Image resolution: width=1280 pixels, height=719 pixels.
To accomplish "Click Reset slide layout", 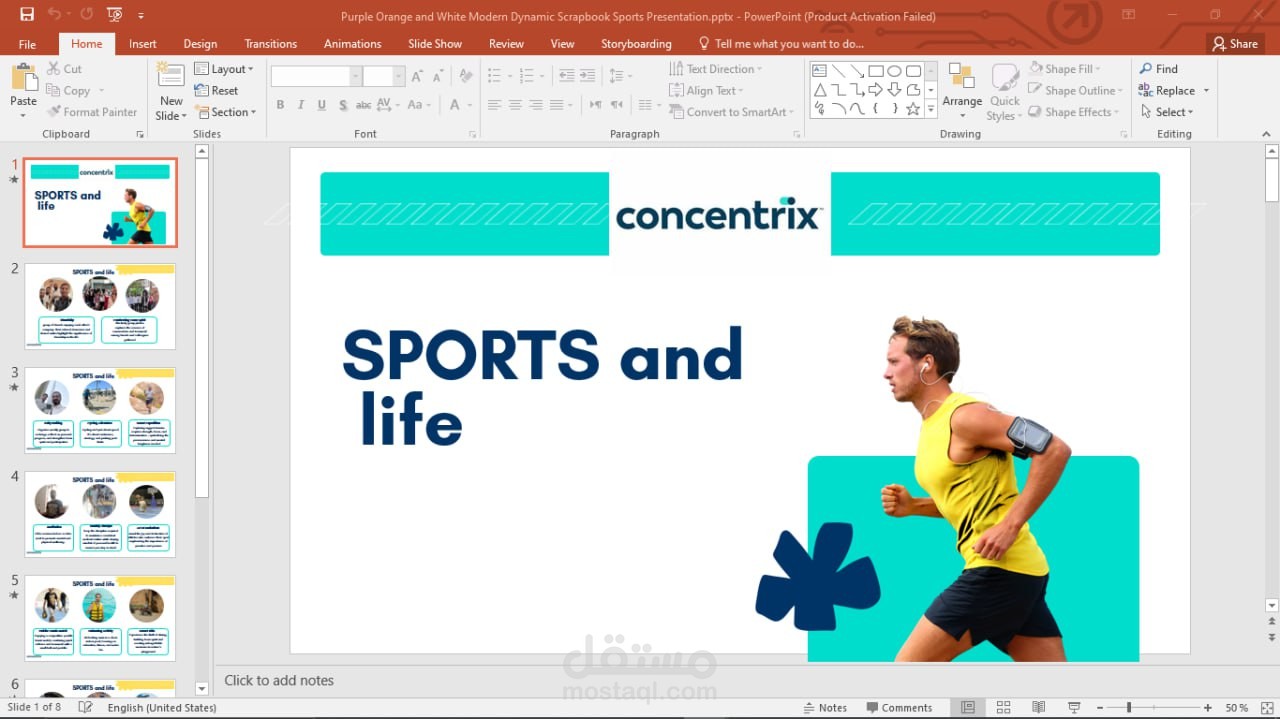I will [216, 91].
